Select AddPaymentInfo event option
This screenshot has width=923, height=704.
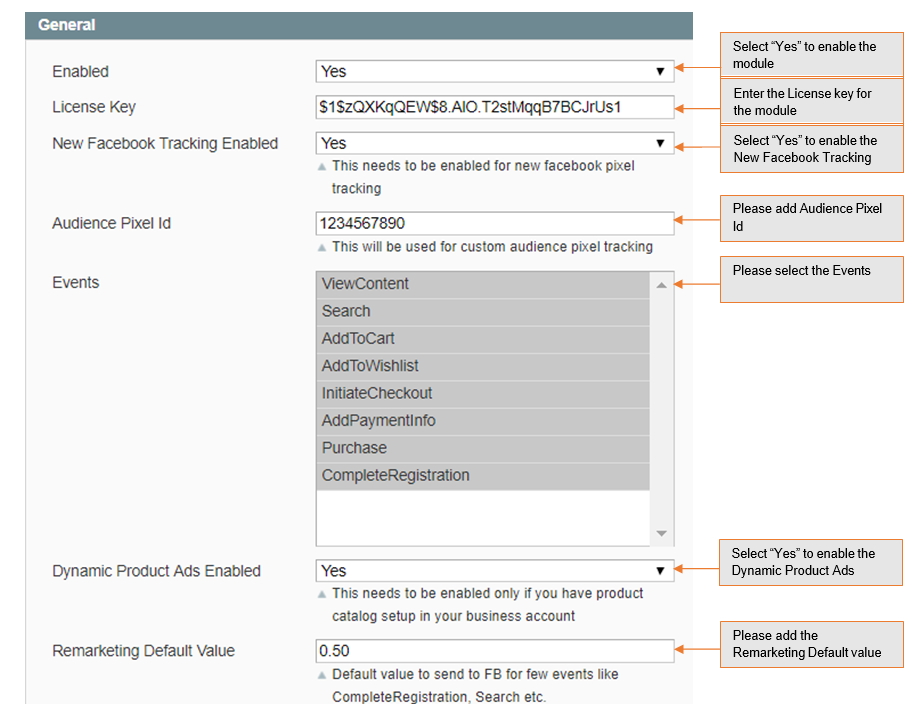pyautogui.click(x=483, y=421)
